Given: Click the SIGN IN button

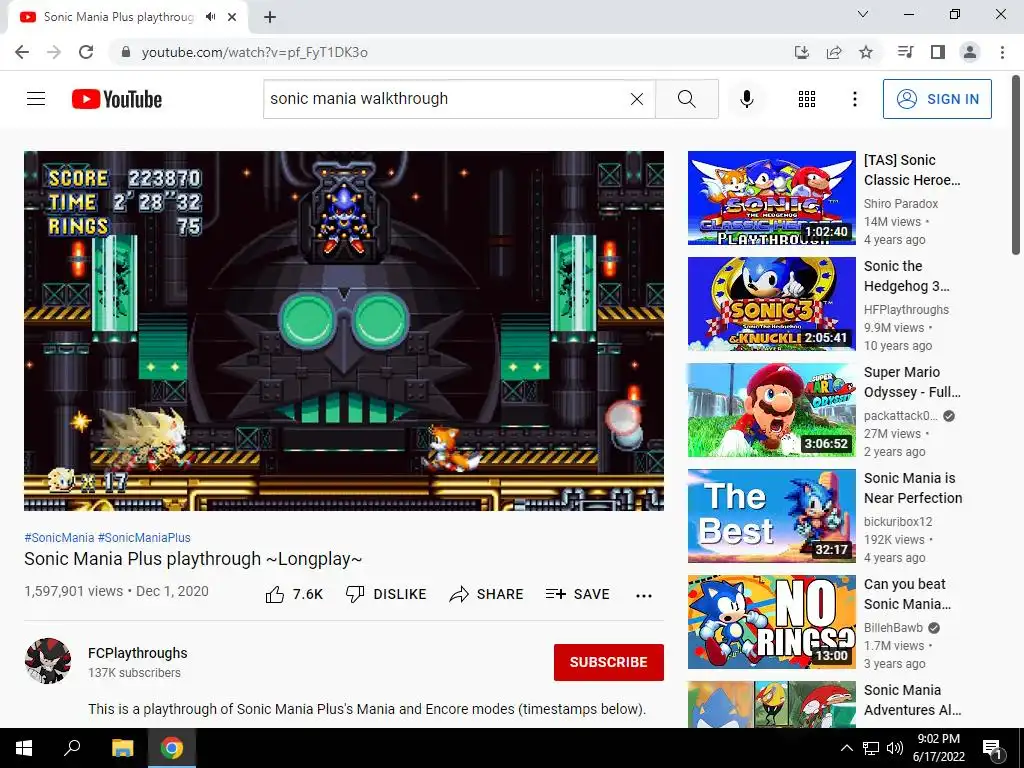Looking at the screenshot, I should coord(937,99).
